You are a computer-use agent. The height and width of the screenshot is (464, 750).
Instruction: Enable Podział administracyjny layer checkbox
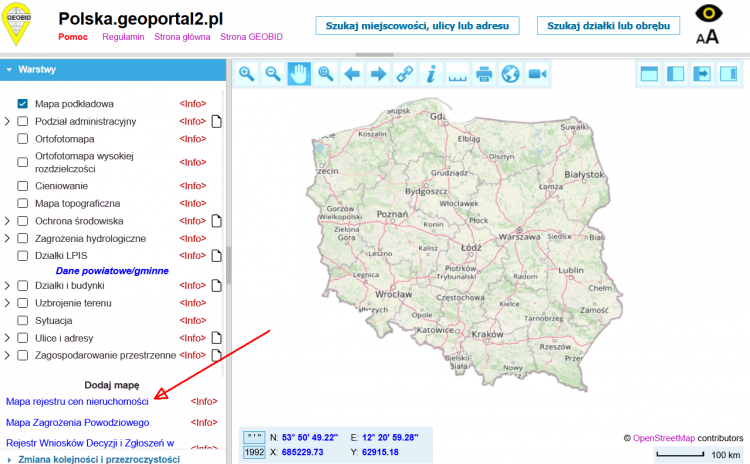[x=22, y=122]
